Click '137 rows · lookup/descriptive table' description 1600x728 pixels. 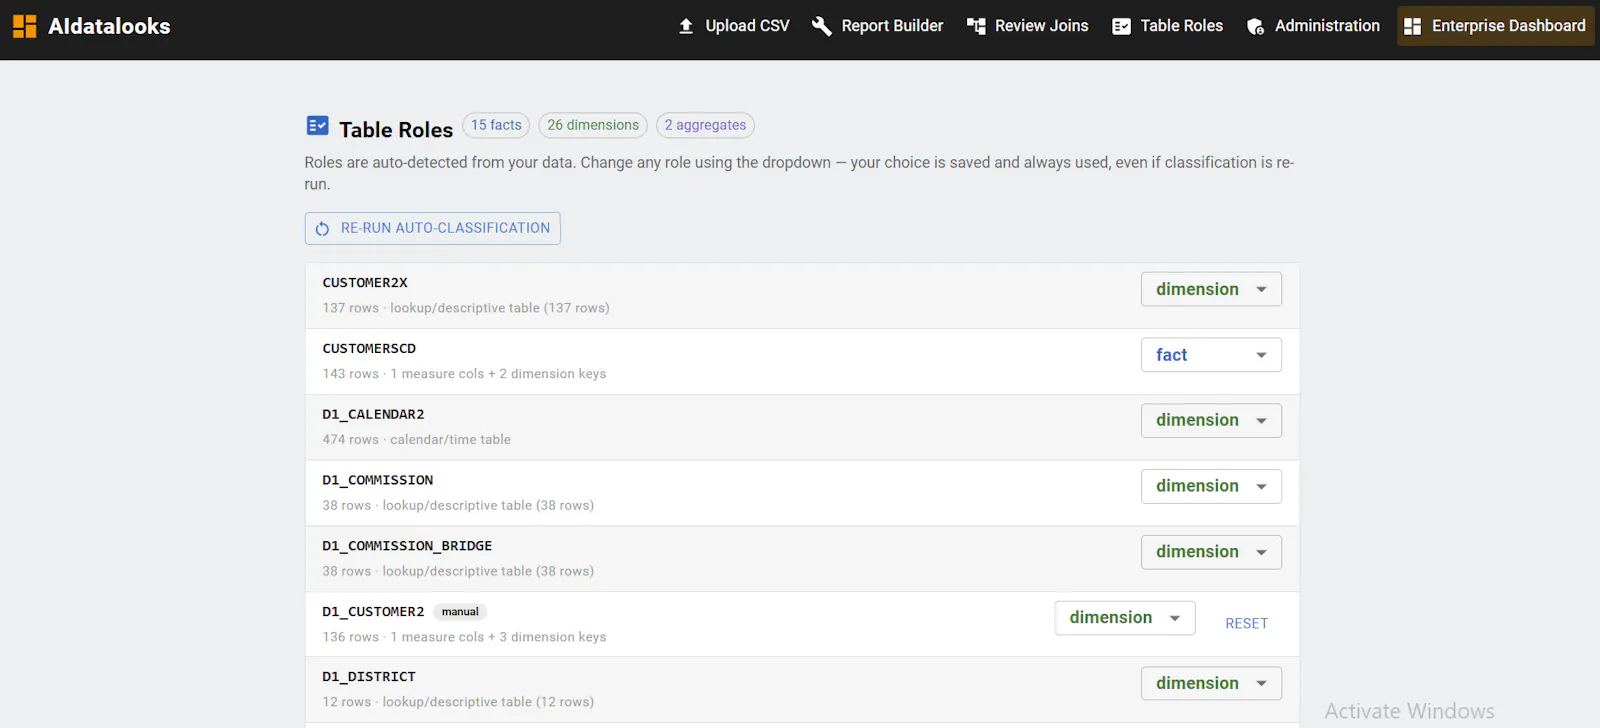coord(466,308)
